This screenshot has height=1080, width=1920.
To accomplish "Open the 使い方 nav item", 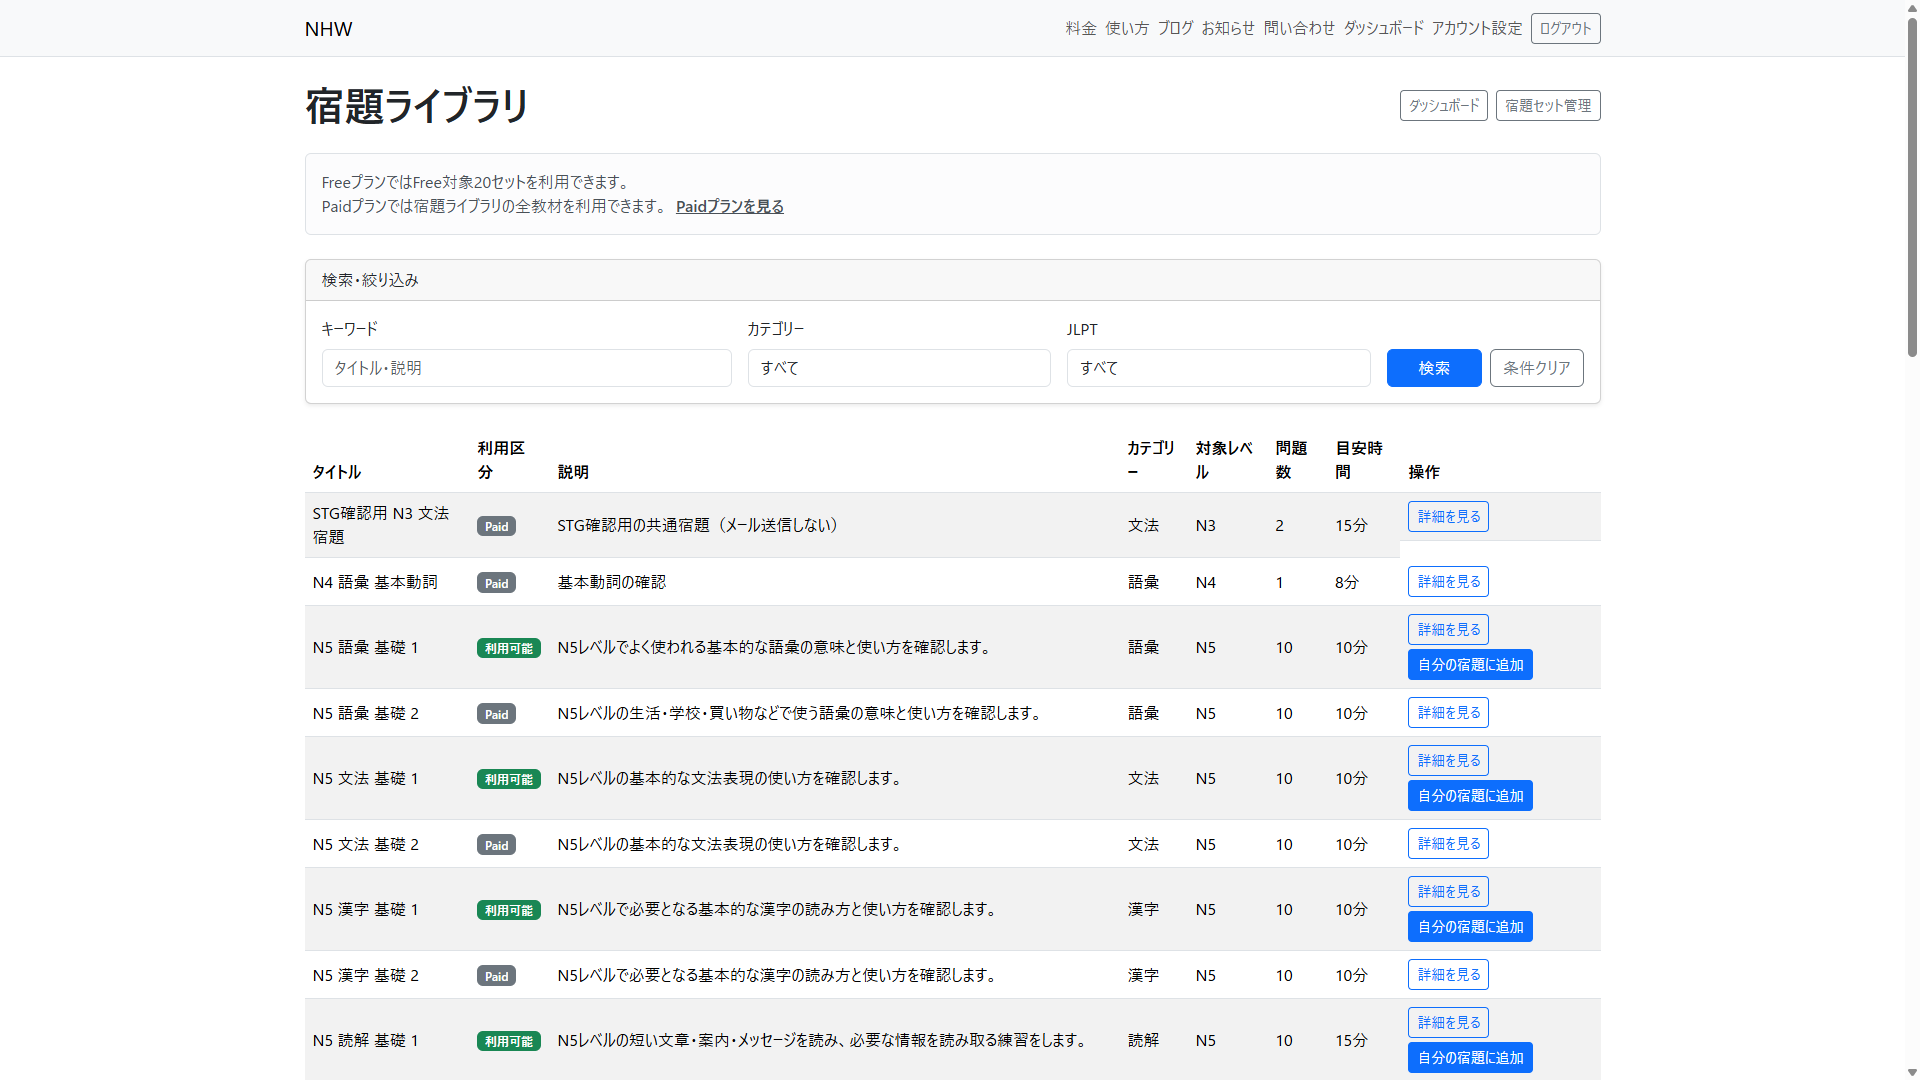I will click(x=1127, y=28).
